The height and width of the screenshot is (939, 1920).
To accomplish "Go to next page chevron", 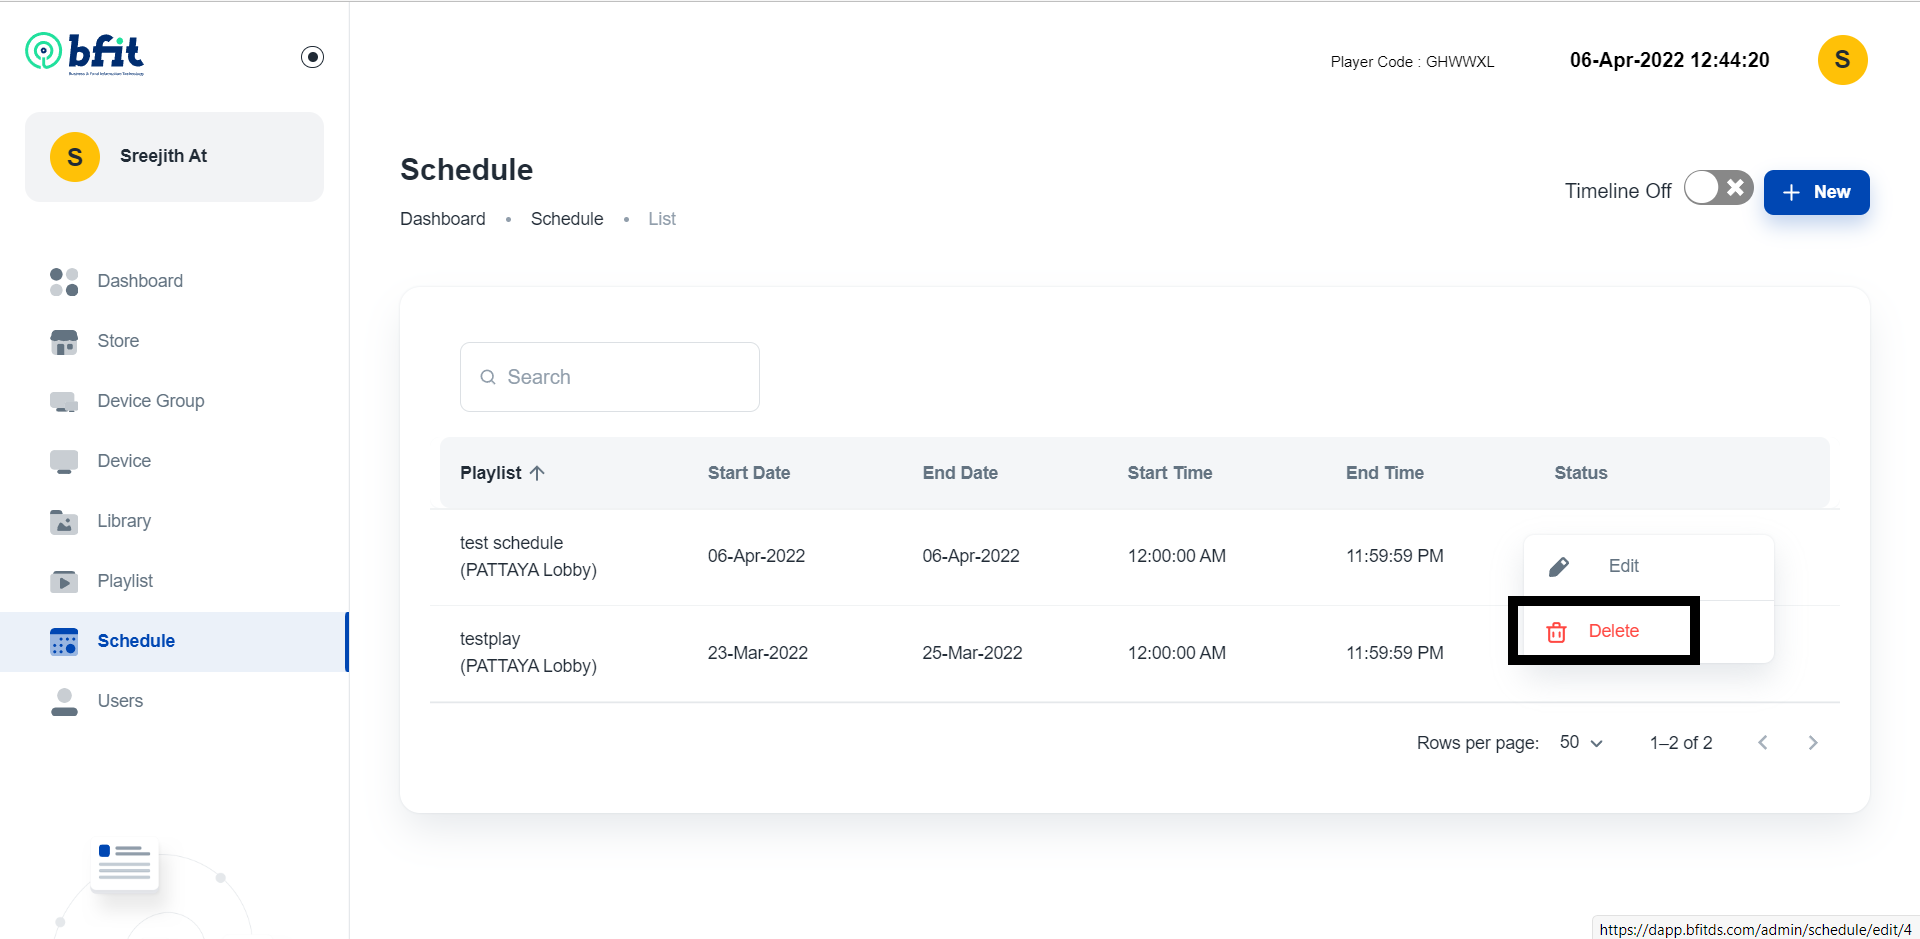I will [x=1813, y=743].
